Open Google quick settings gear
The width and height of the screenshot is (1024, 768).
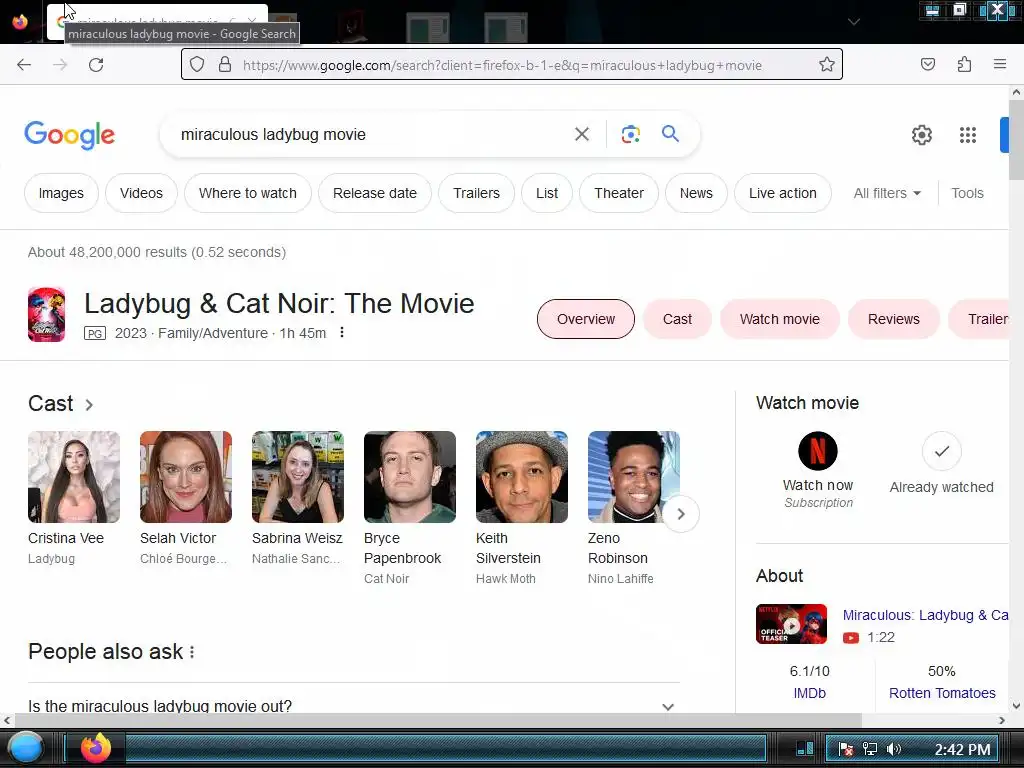(x=921, y=135)
